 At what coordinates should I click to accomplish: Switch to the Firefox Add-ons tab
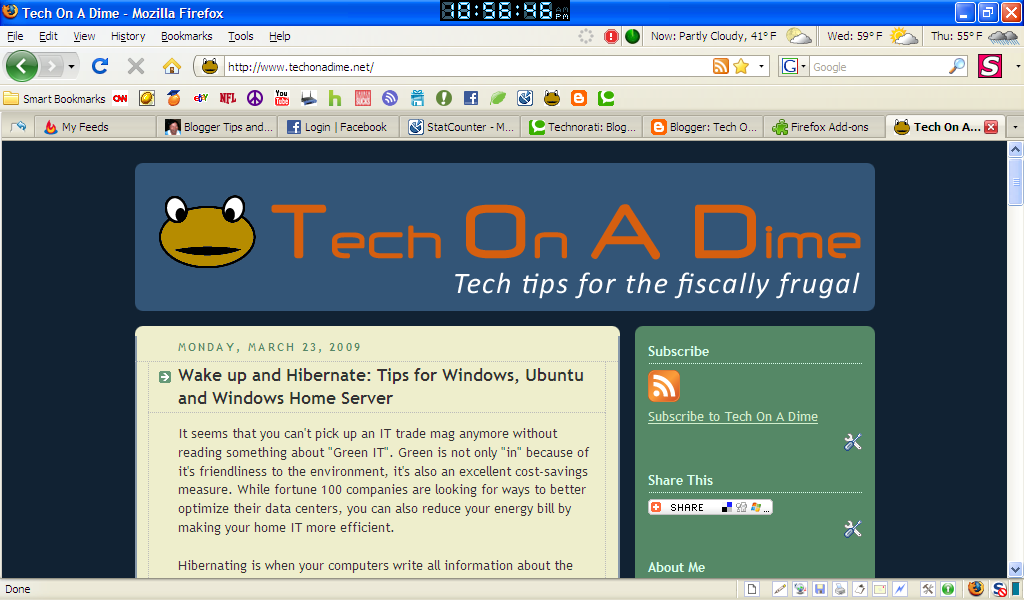(x=824, y=127)
